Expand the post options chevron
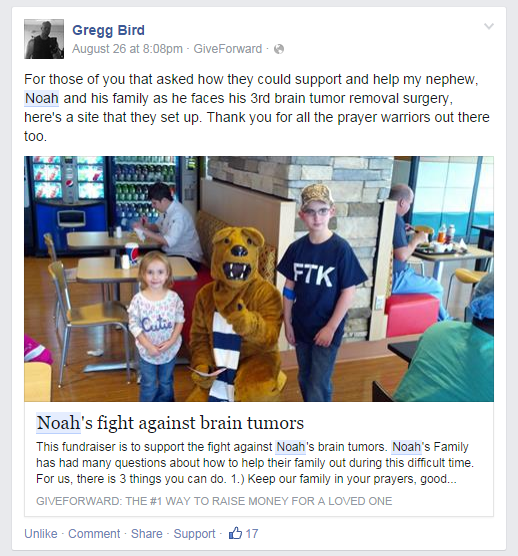The height and width of the screenshot is (556, 518). (489, 26)
